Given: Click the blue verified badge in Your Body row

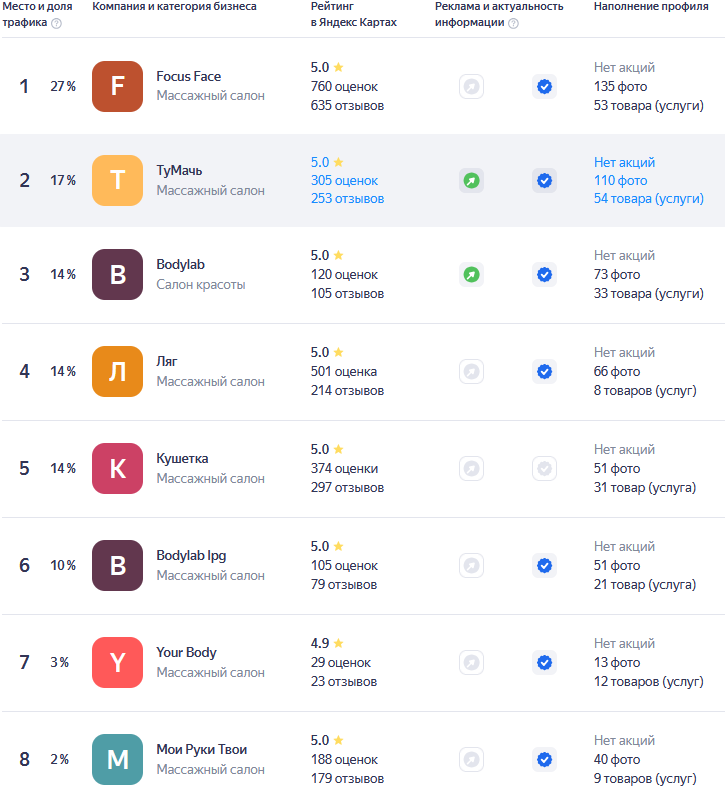Looking at the screenshot, I should [544, 662].
